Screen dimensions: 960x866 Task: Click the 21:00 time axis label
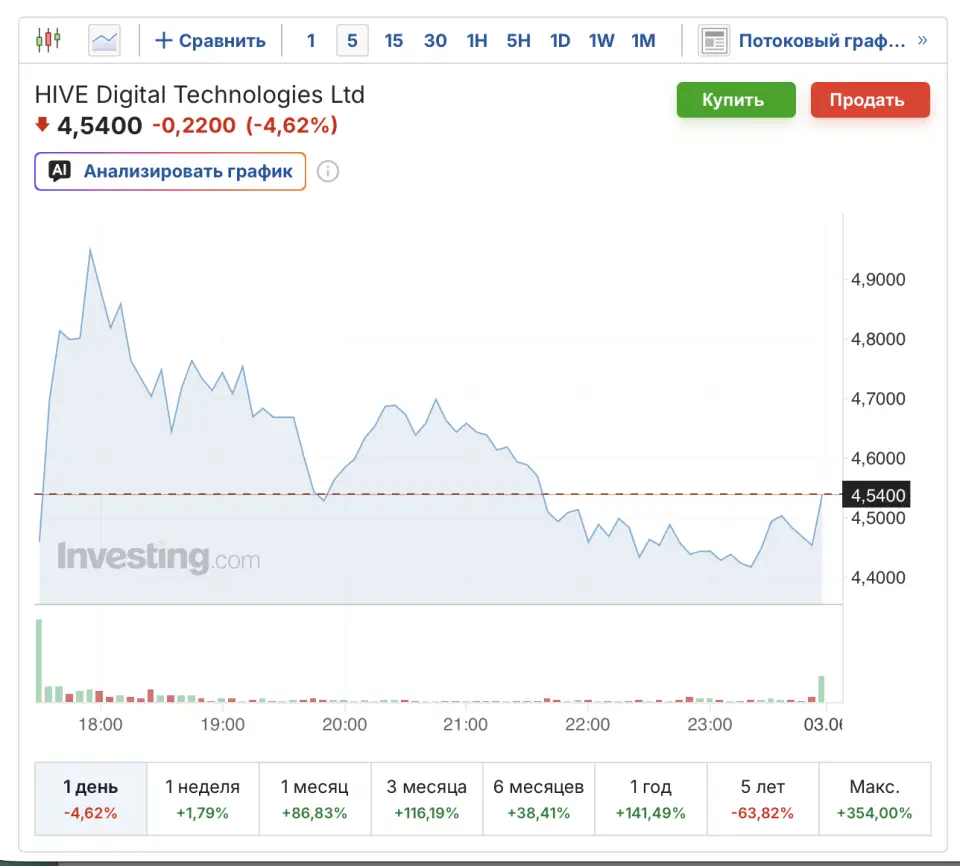click(x=465, y=725)
